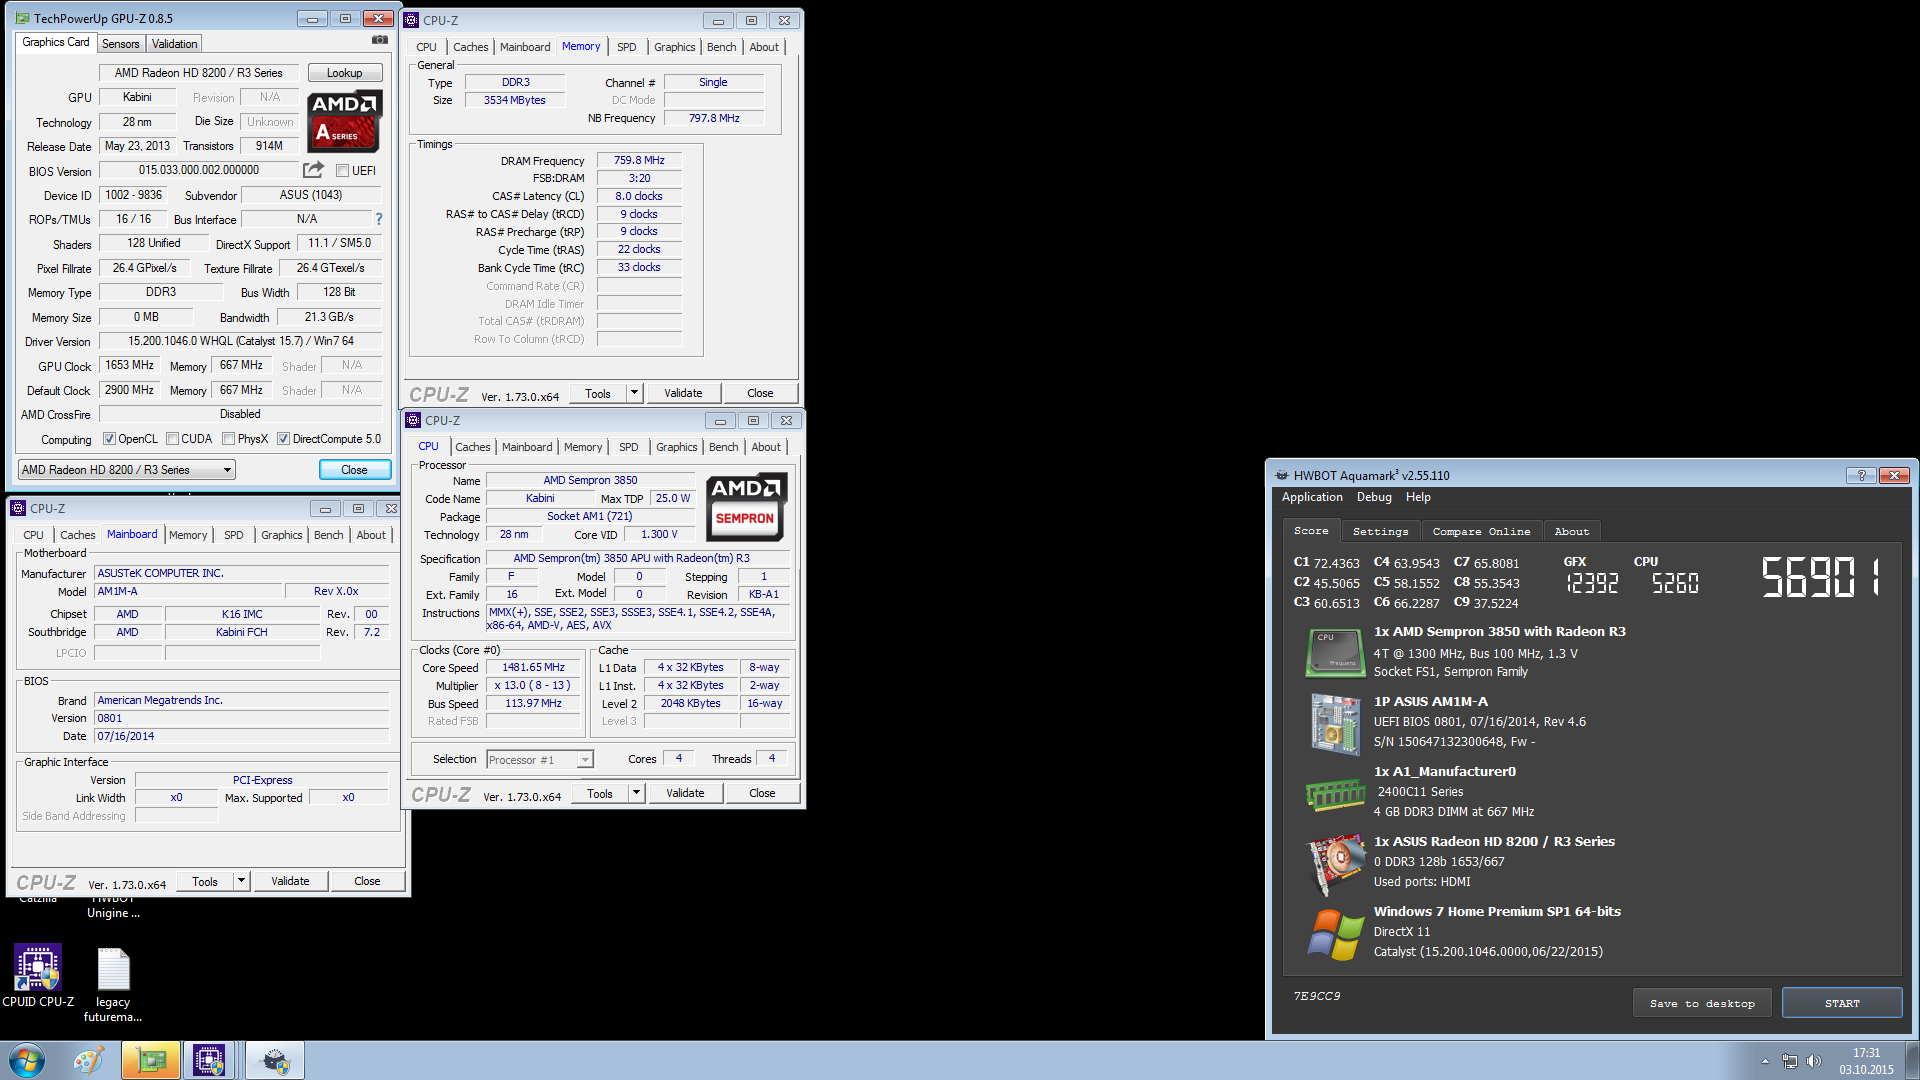Toggle the PhysX checkbox
This screenshot has width=1920, height=1080.
pos(229,439)
